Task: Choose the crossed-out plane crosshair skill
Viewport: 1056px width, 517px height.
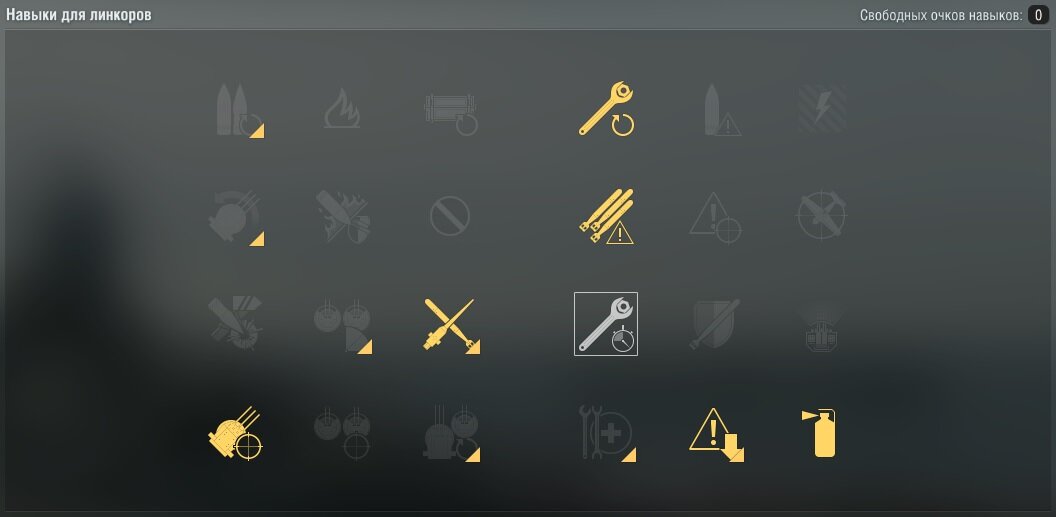Action: [822, 215]
